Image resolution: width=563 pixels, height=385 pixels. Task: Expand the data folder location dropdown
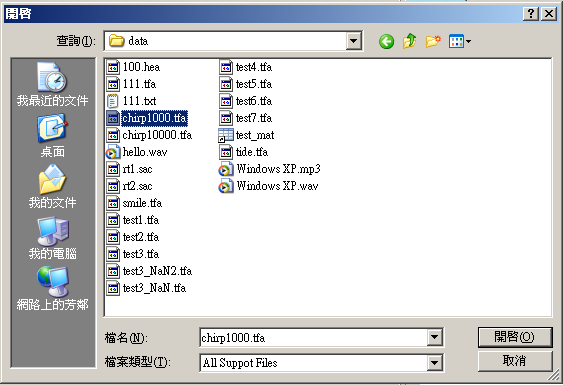(354, 41)
